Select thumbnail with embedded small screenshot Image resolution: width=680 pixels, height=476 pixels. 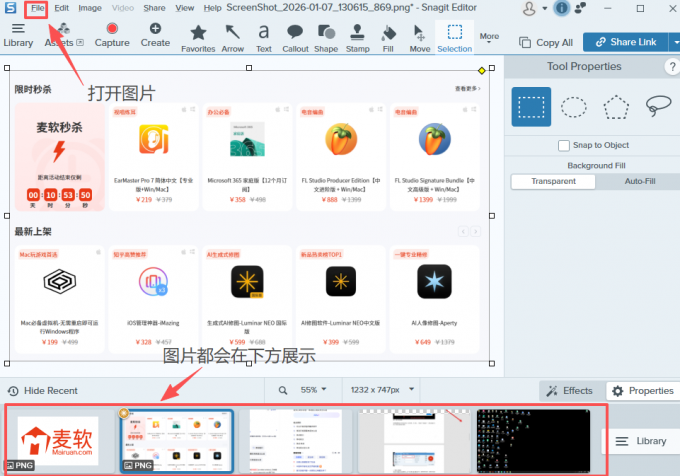click(x=414, y=441)
